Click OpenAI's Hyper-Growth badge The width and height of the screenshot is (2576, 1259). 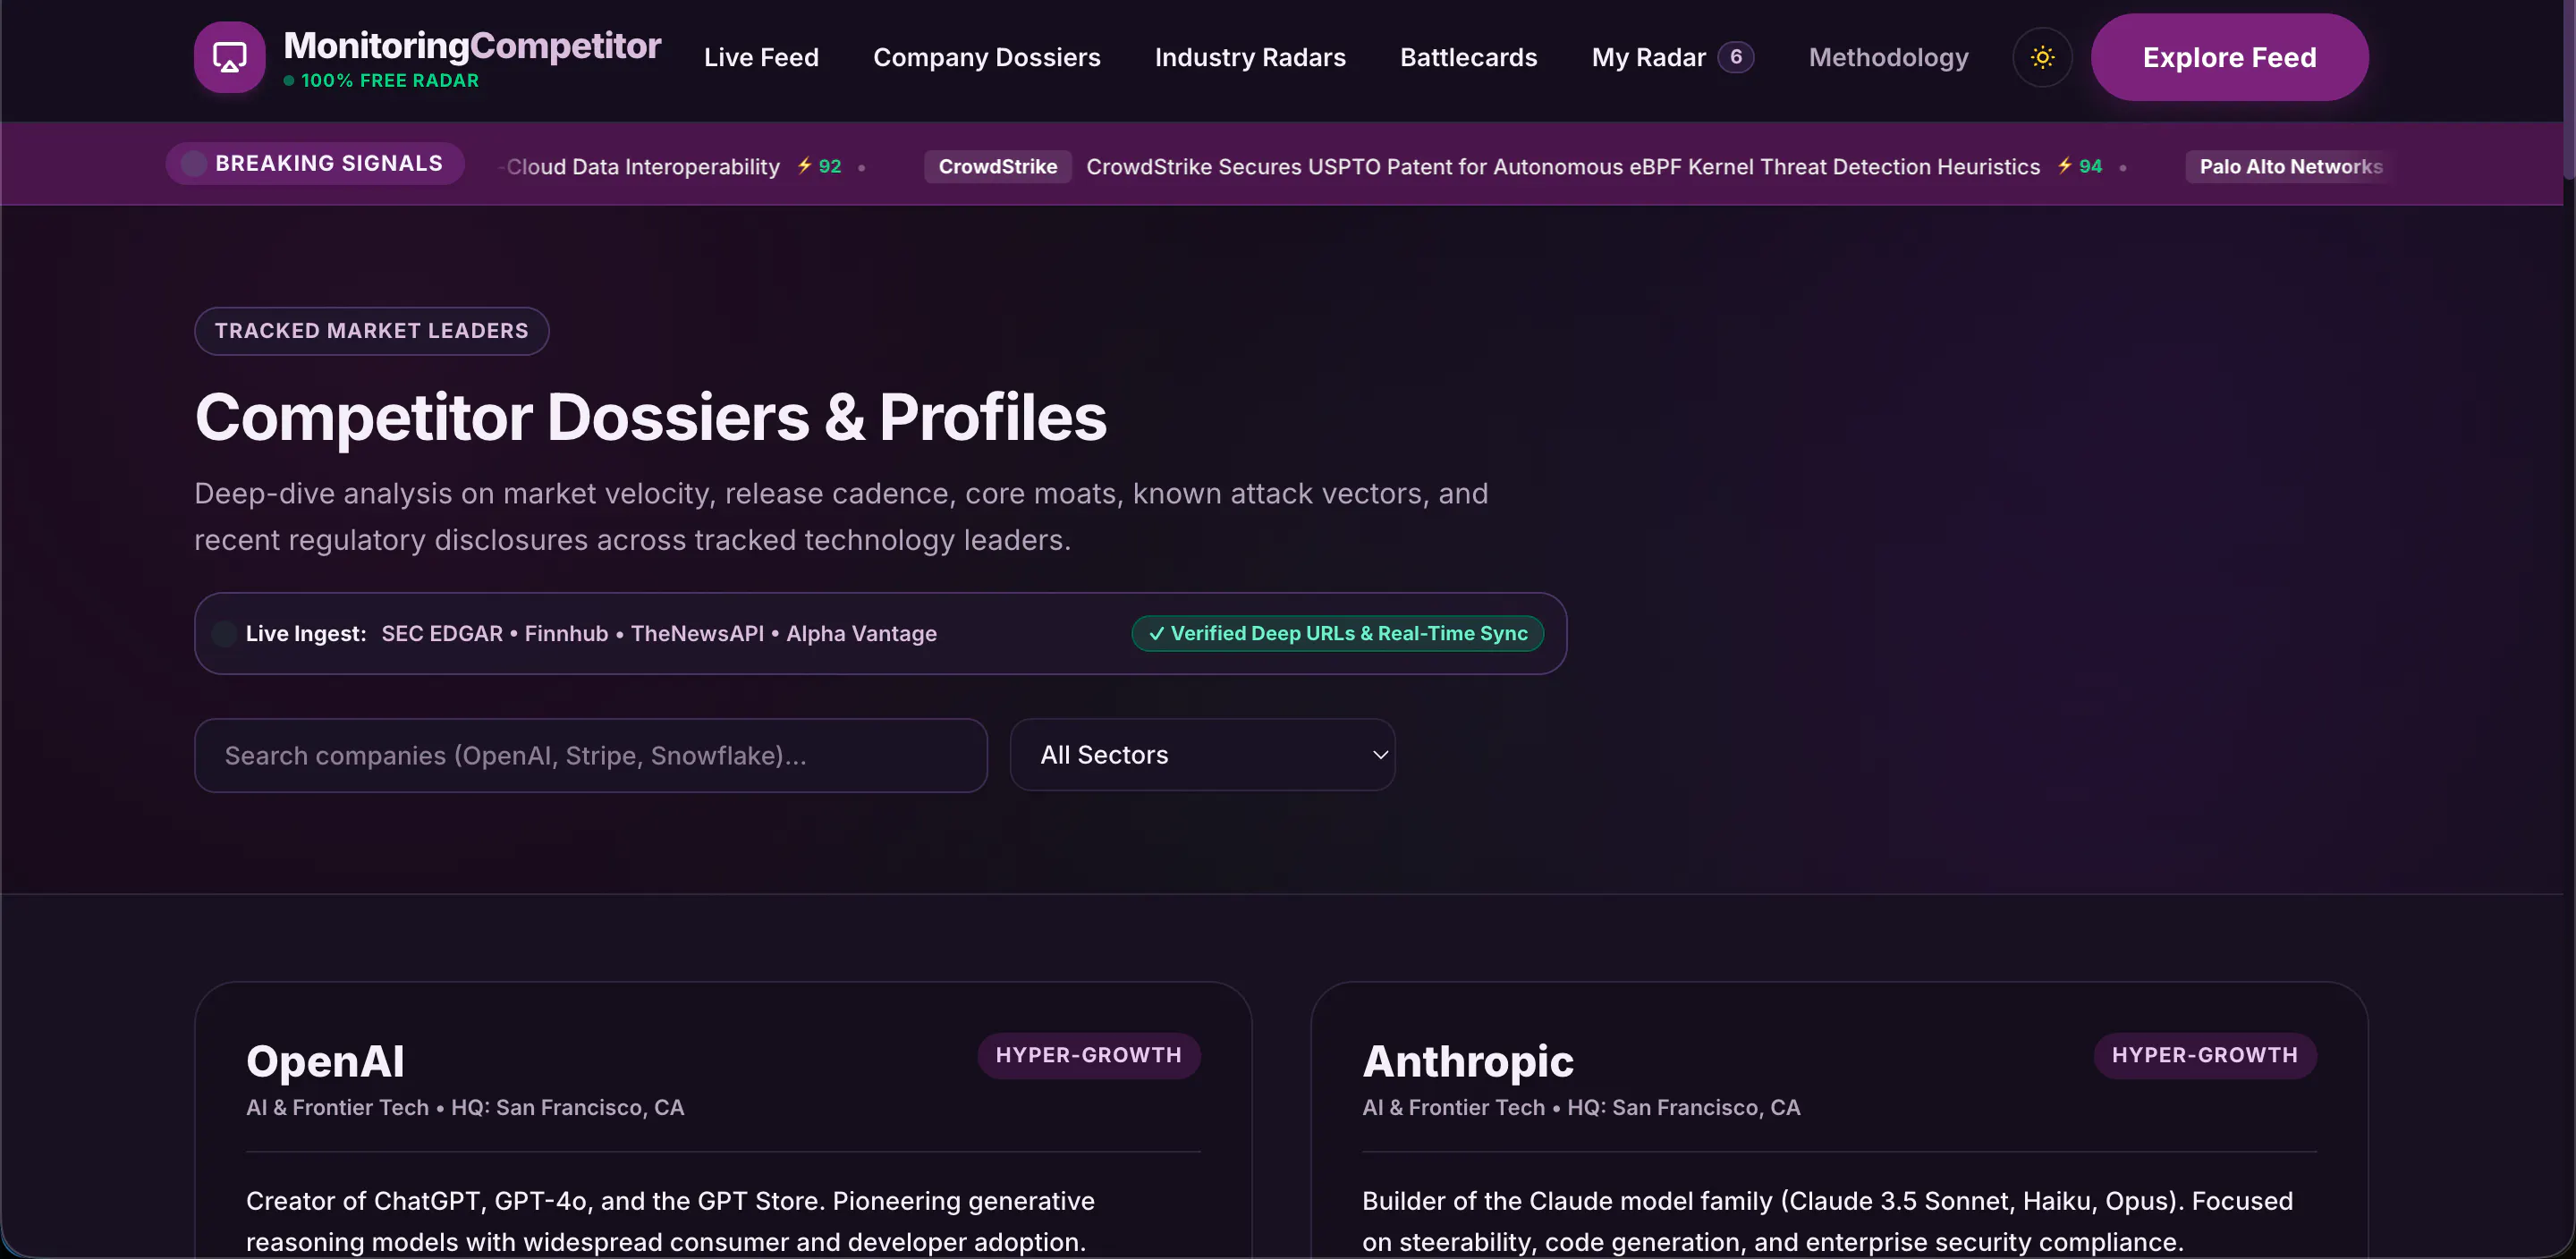pos(1088,1055)
